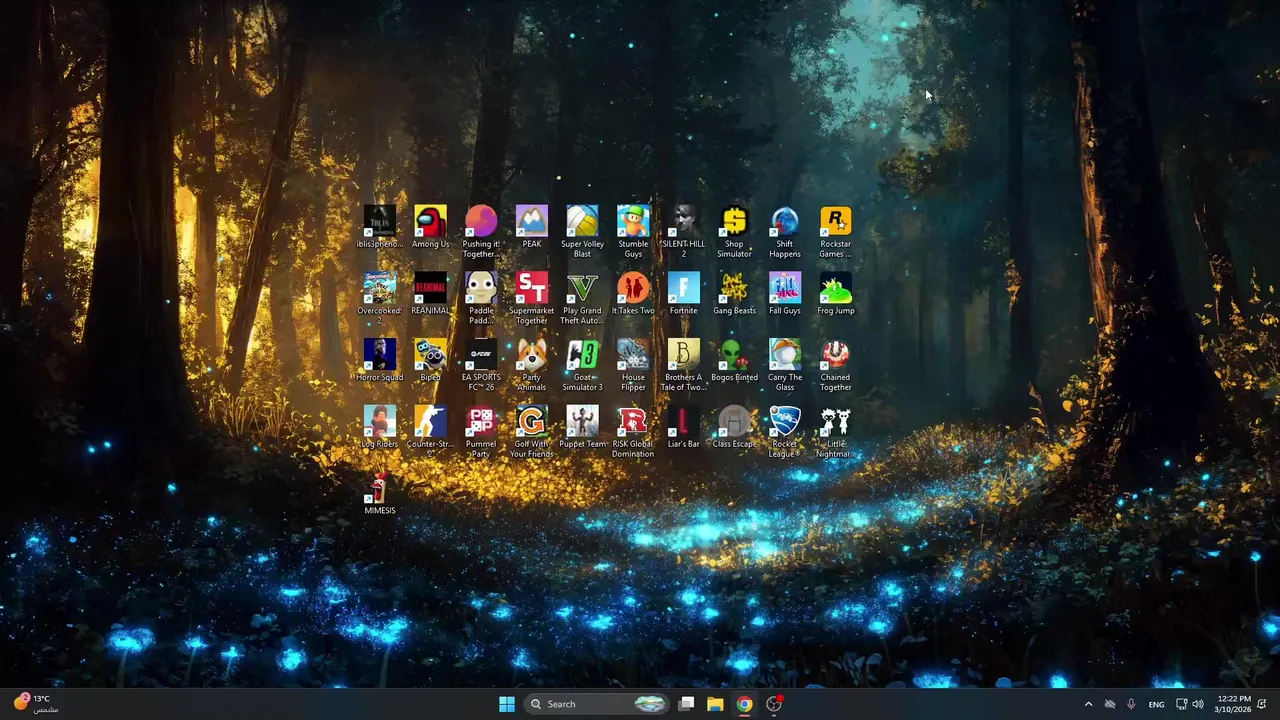The image size is (1280, 720).
Task: Select the Goat Simulator 3 shortcut
Action: coord(582,365)
